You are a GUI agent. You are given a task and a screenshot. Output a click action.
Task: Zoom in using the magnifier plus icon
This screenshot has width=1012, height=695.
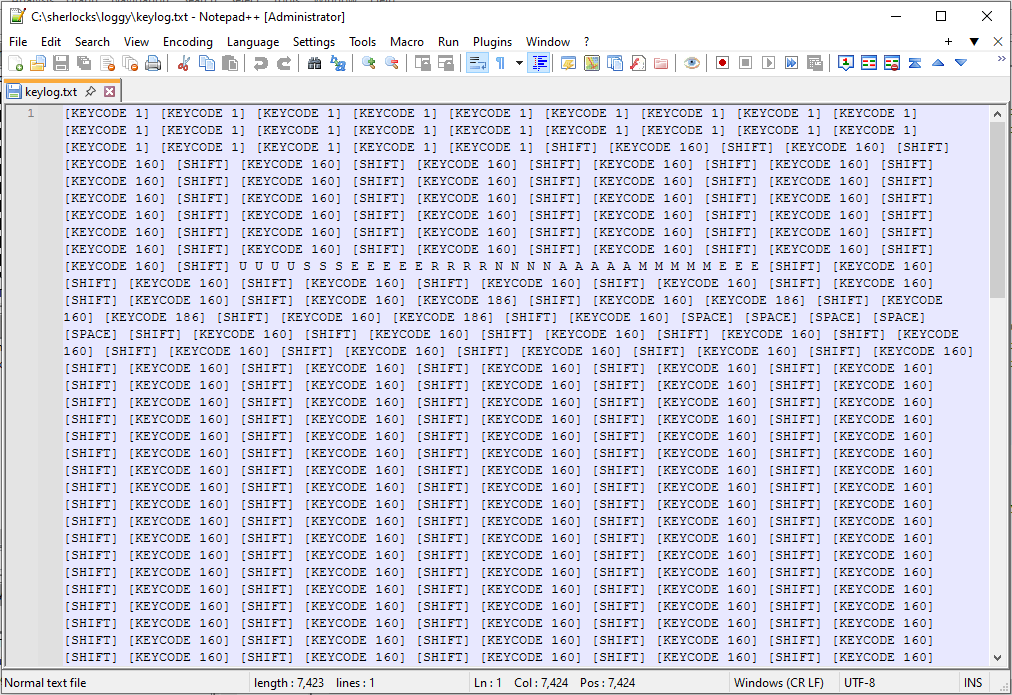369,63
